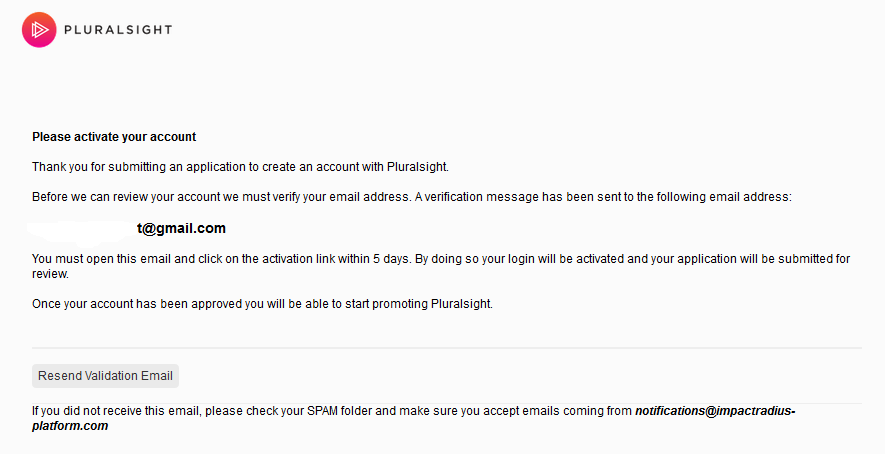Click the PLURALSIGHT wordmark text

point(118,29)
